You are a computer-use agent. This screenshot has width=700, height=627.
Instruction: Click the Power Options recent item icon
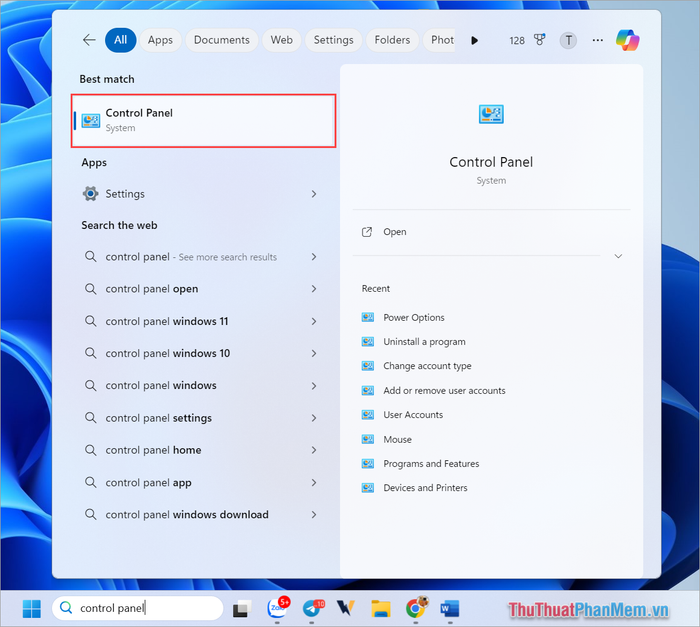tap(367, 318)
